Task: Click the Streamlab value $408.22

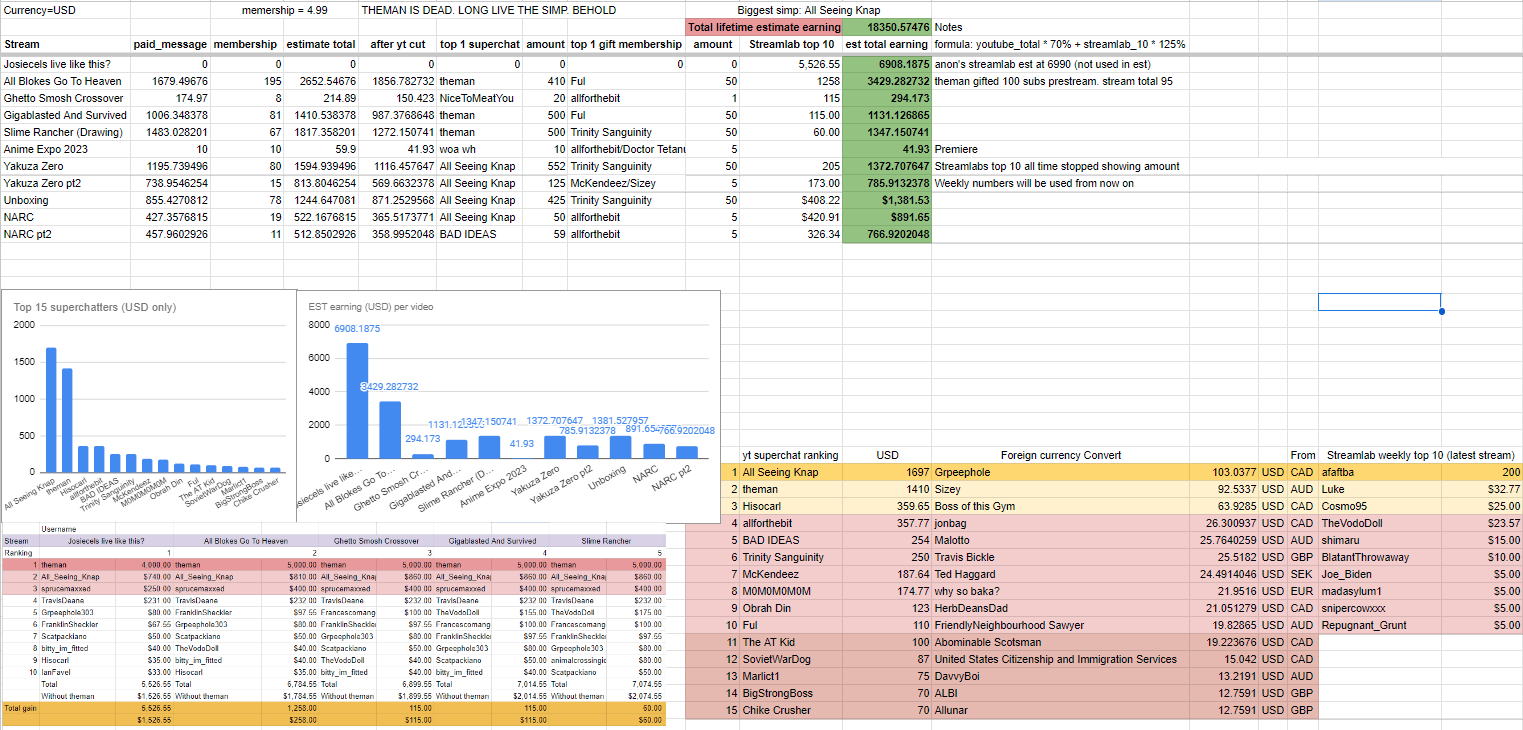Action: 791,200
